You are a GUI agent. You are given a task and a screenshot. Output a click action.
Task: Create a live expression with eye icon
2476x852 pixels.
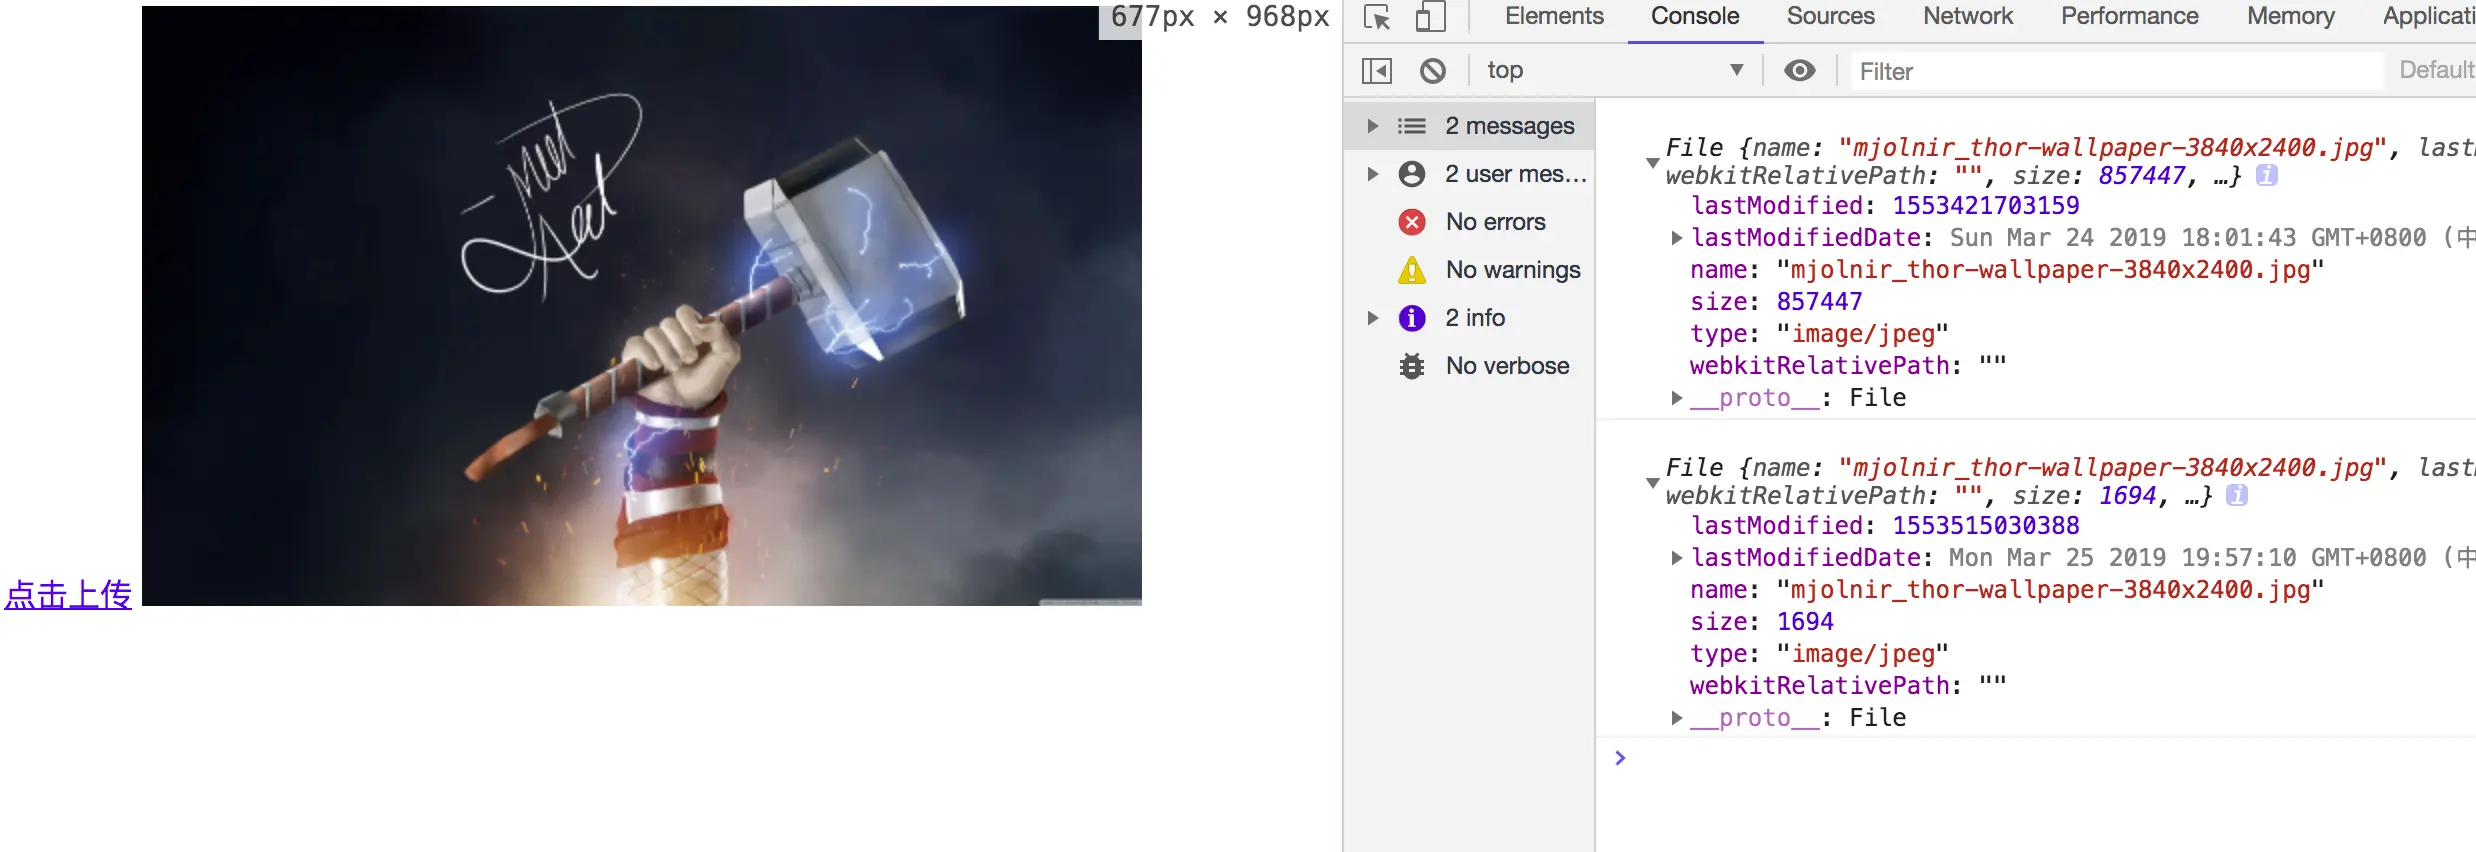[x=1800, y=71]
